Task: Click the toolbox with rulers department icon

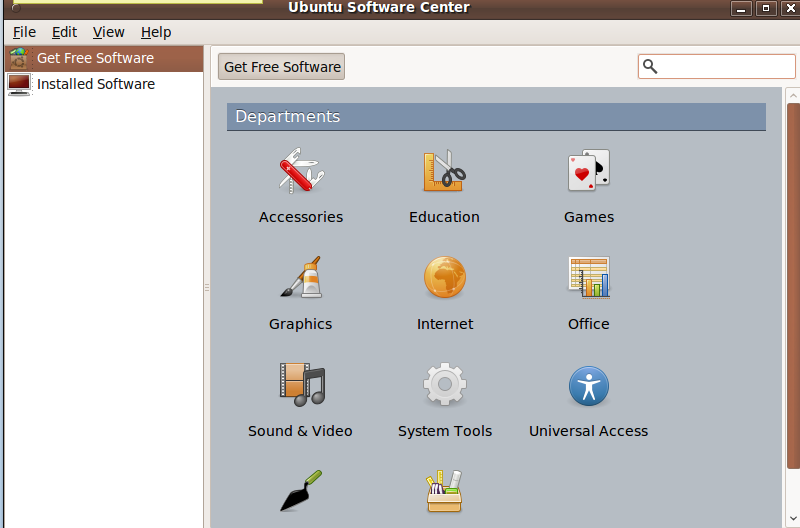Action: coord(444,491)
